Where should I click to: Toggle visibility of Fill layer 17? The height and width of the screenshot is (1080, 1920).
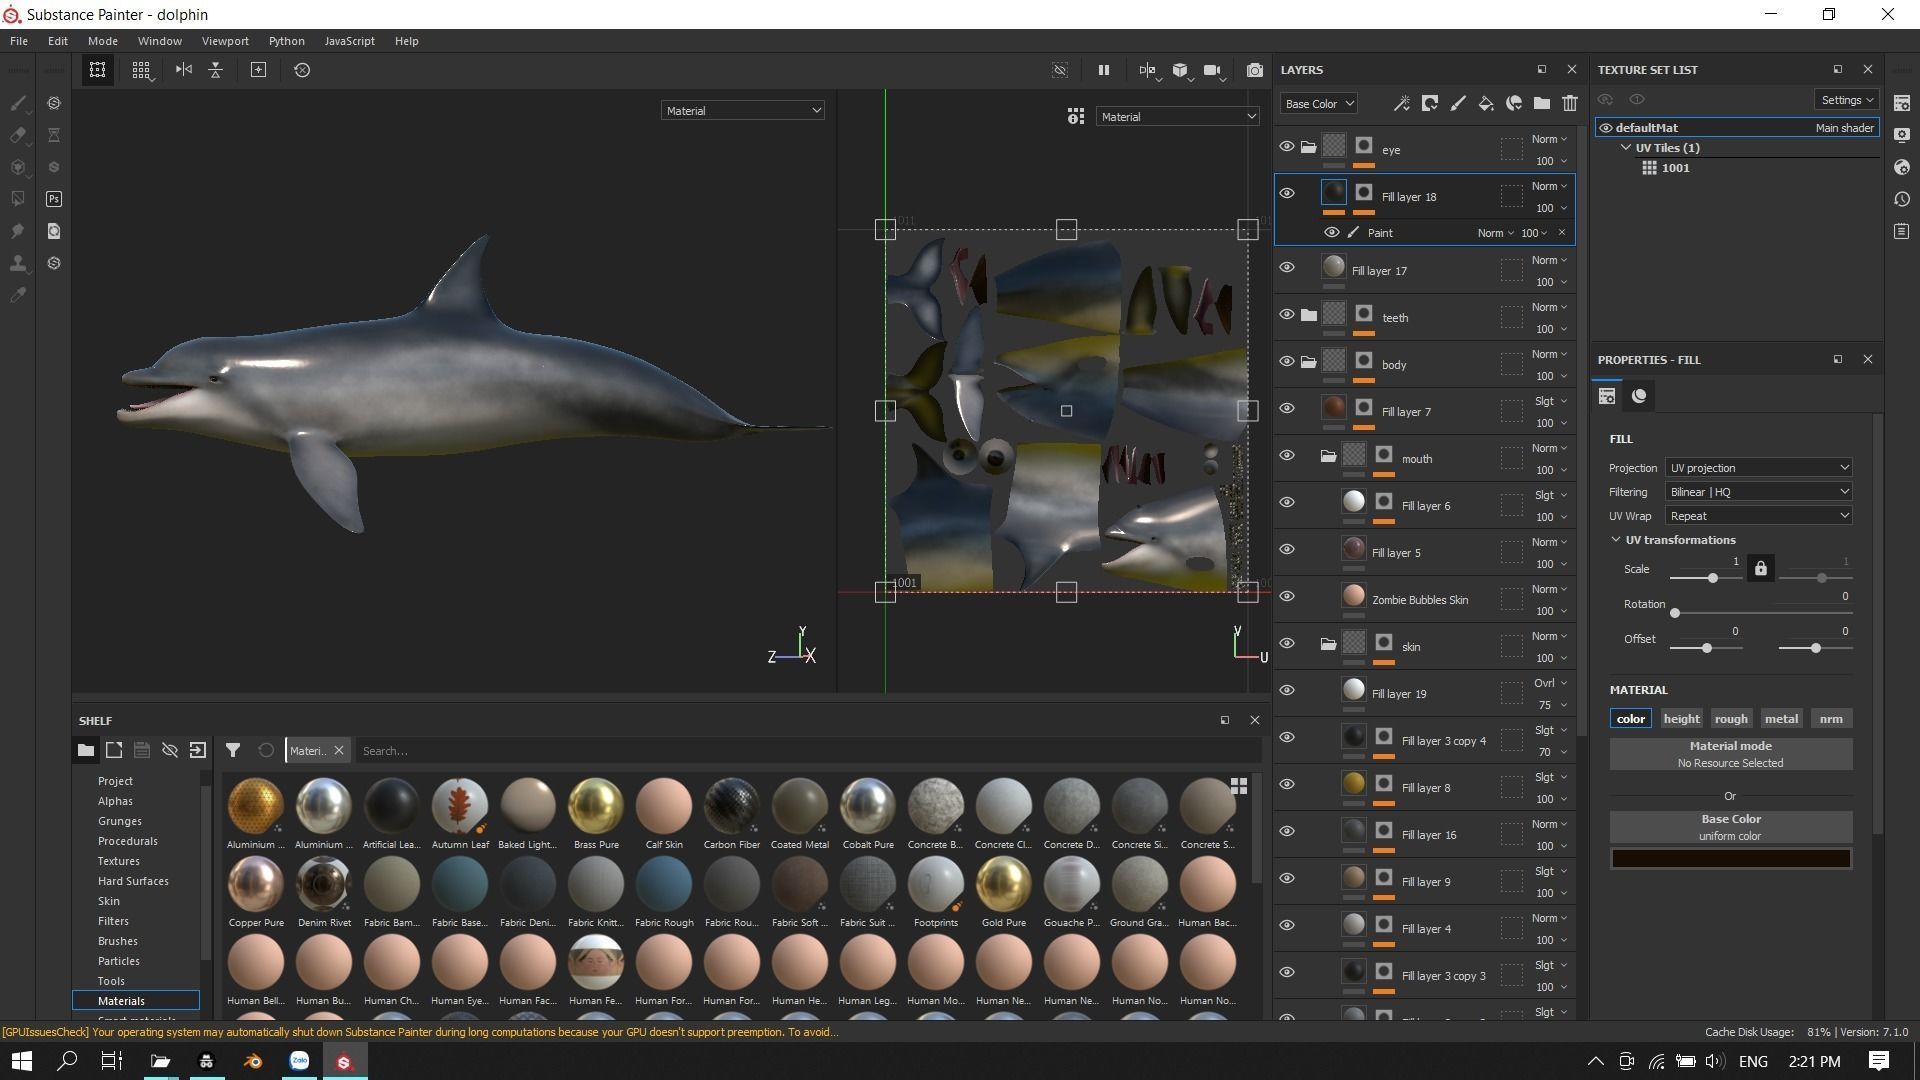coord(1287,268)
